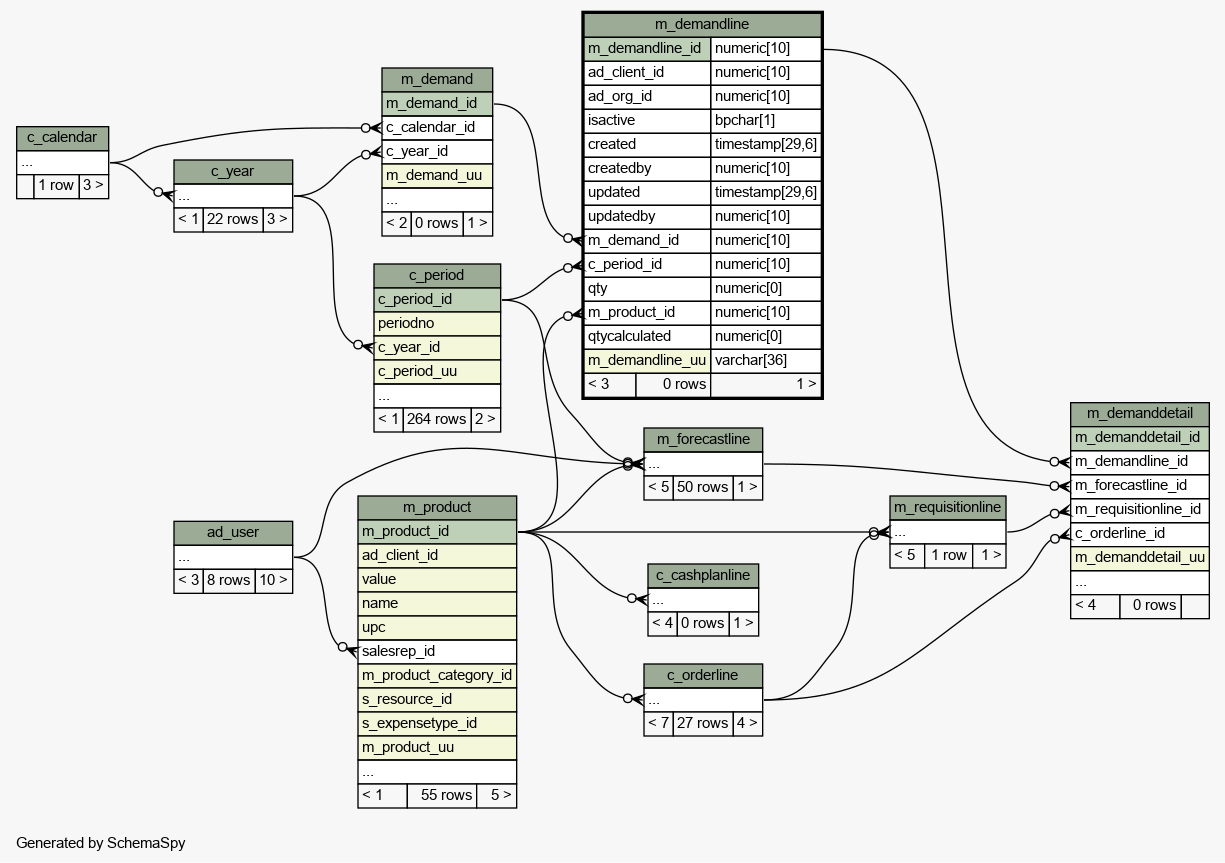Open the m_demandline table header
The width and height of the screenshot is (1225, 863).
(x=702, y=25)
